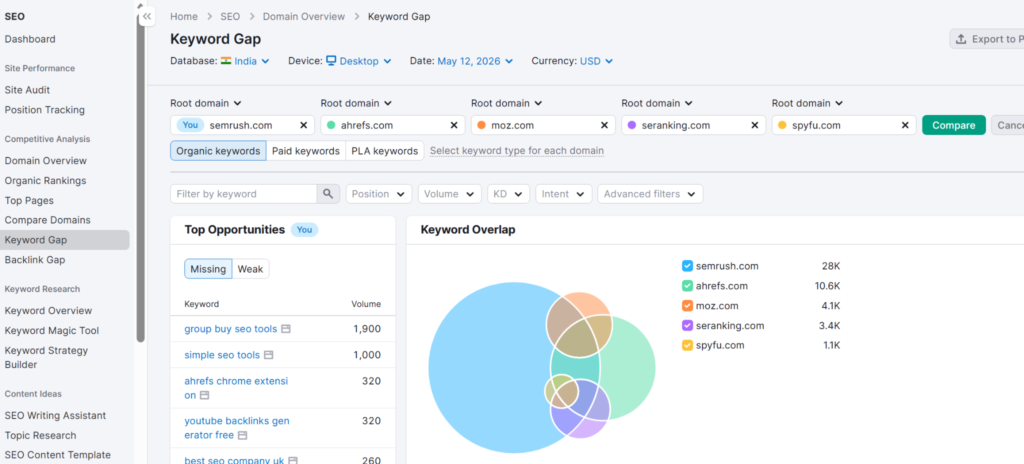Viewport: 1024px width, 464px height.
Task: Remove semrush.com domain with X
Action: click(x=303, y=125)
